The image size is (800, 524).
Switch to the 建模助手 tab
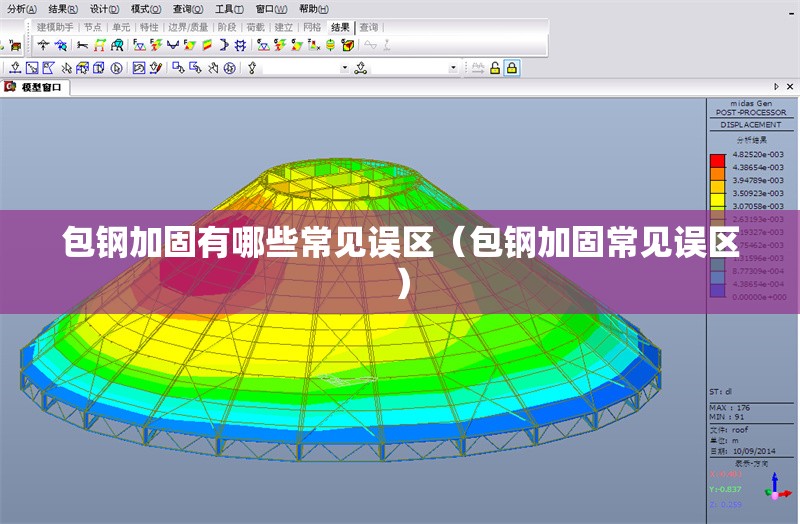click(55, 27)
